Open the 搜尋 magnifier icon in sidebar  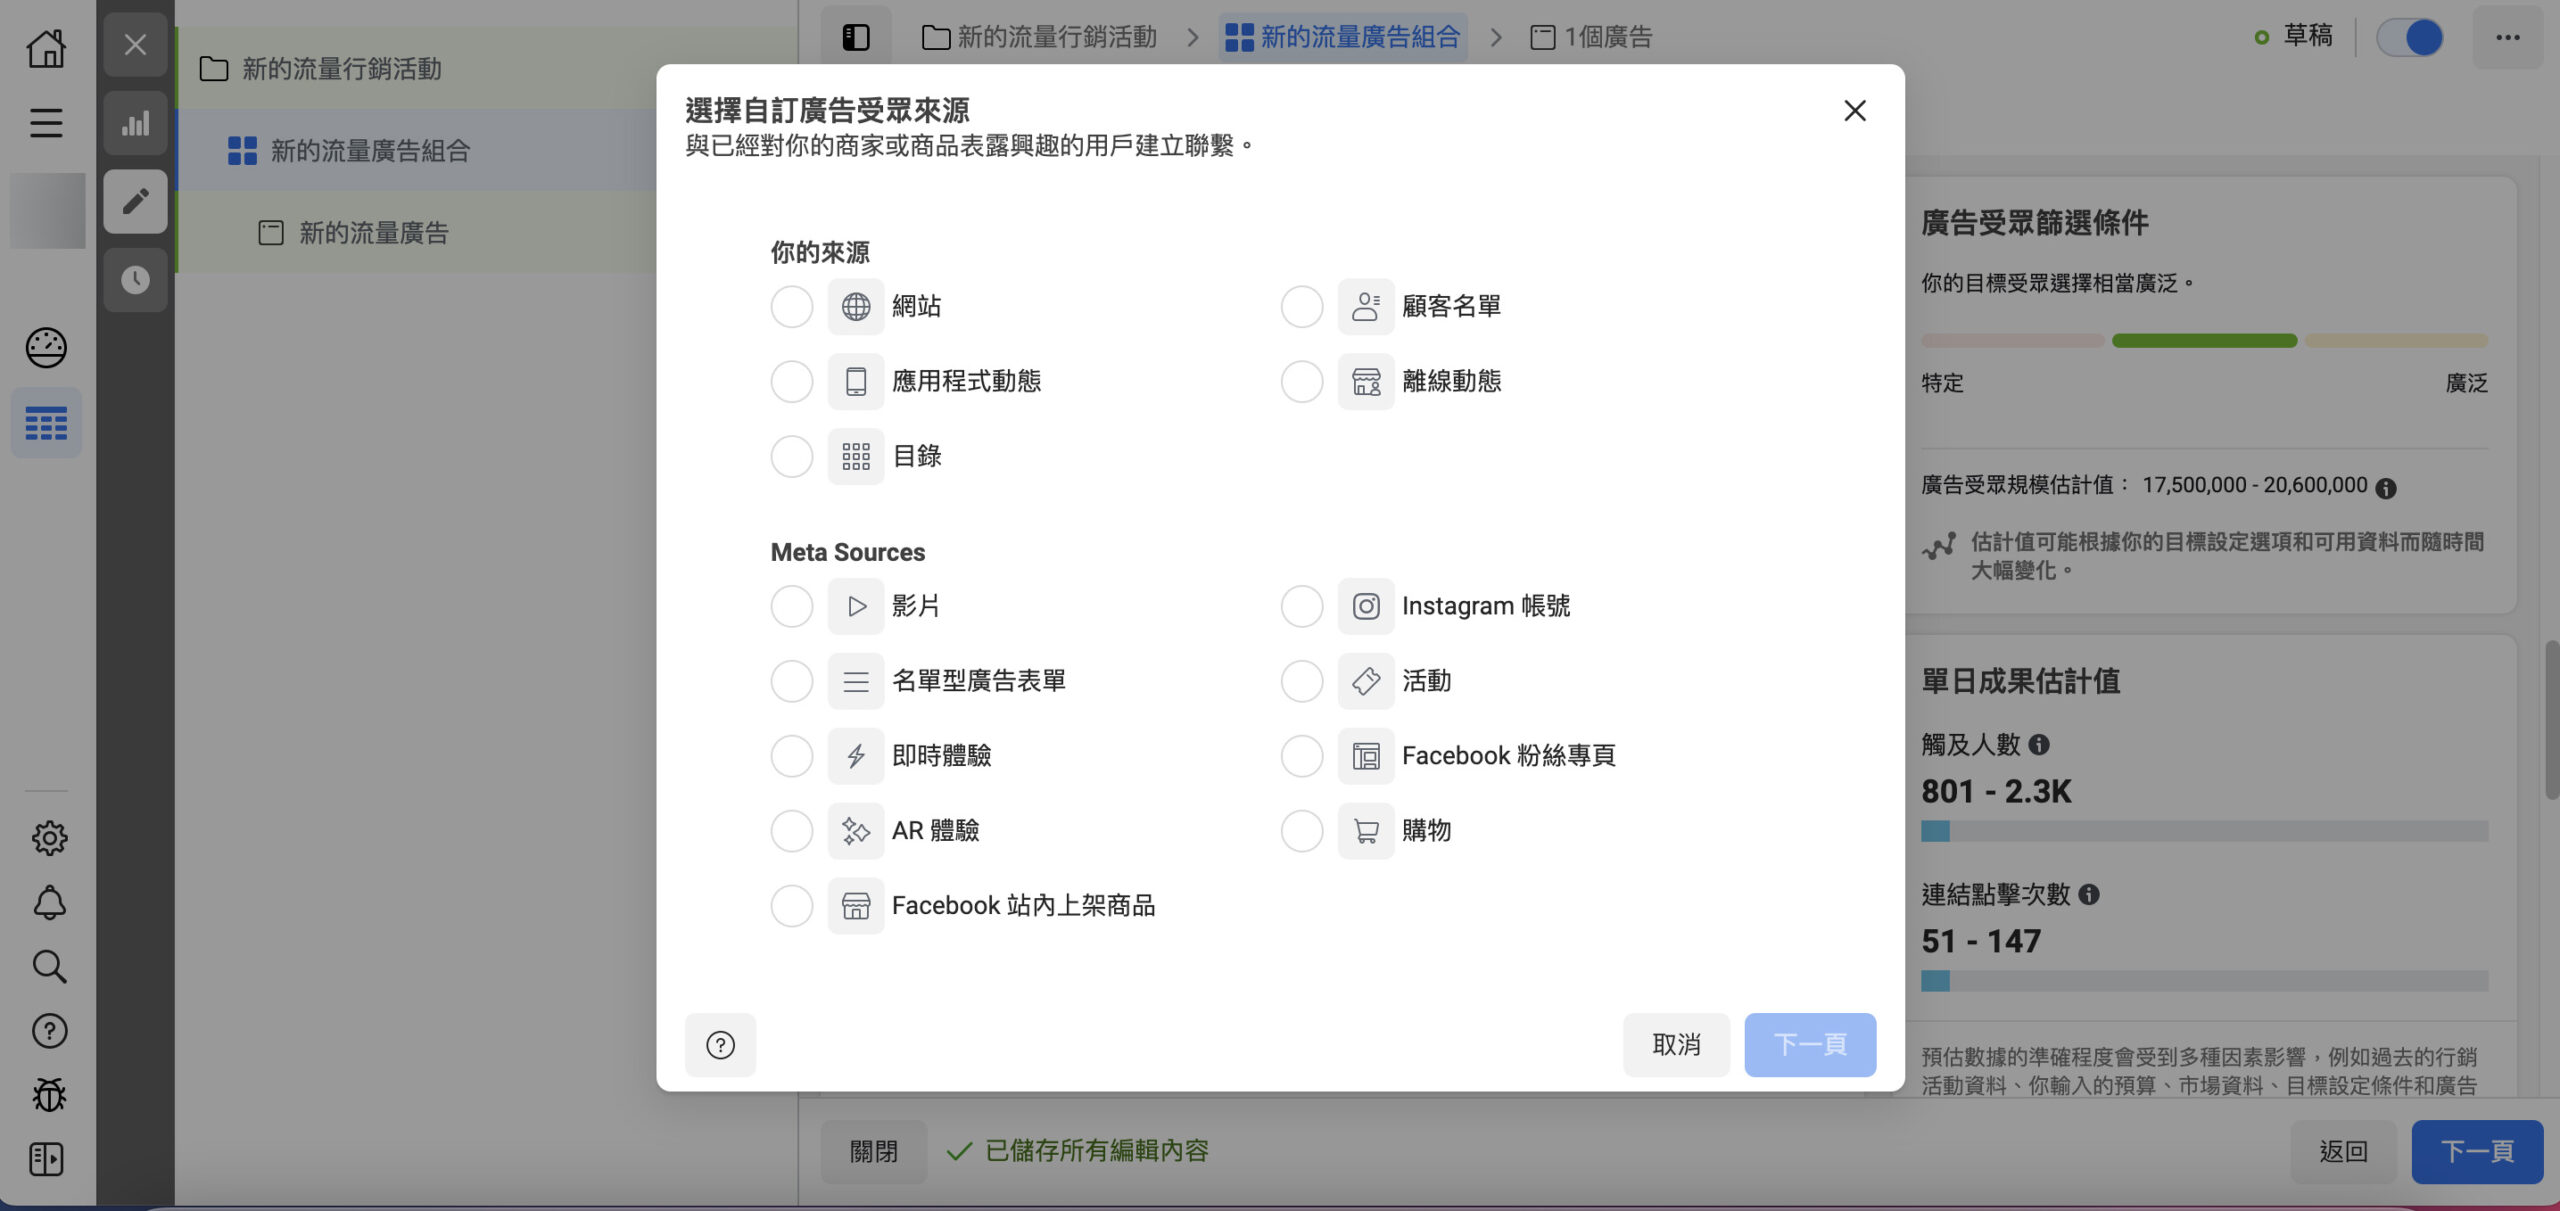point(46,966)
